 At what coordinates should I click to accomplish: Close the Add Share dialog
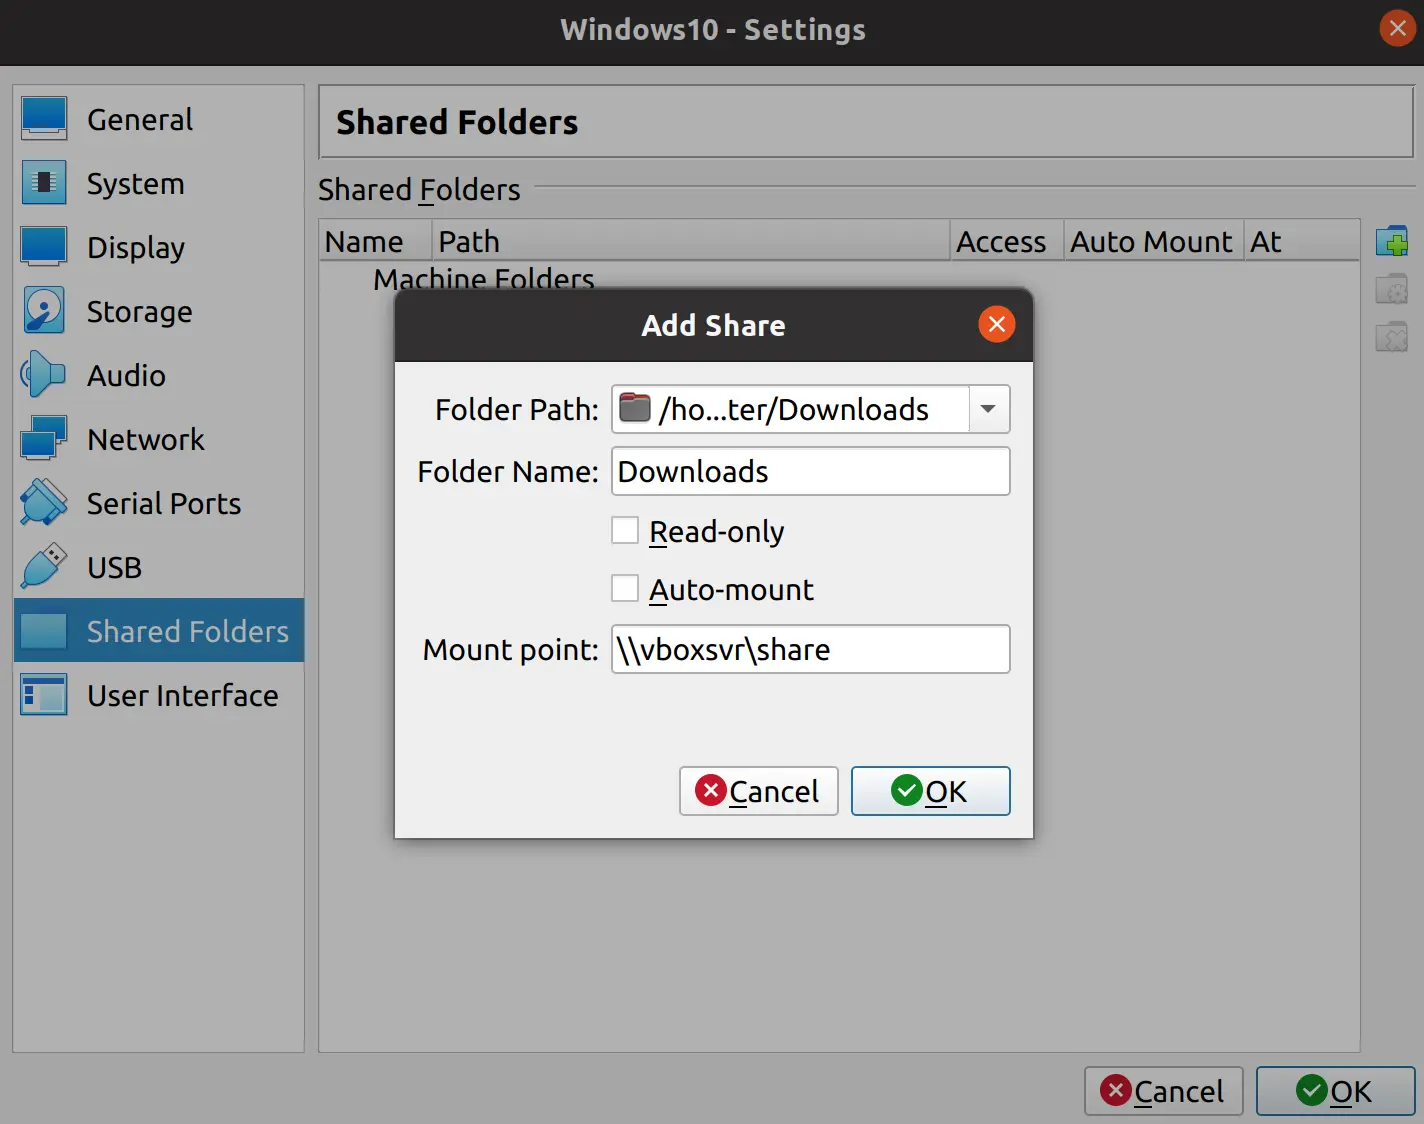click(x=996, y=324)
